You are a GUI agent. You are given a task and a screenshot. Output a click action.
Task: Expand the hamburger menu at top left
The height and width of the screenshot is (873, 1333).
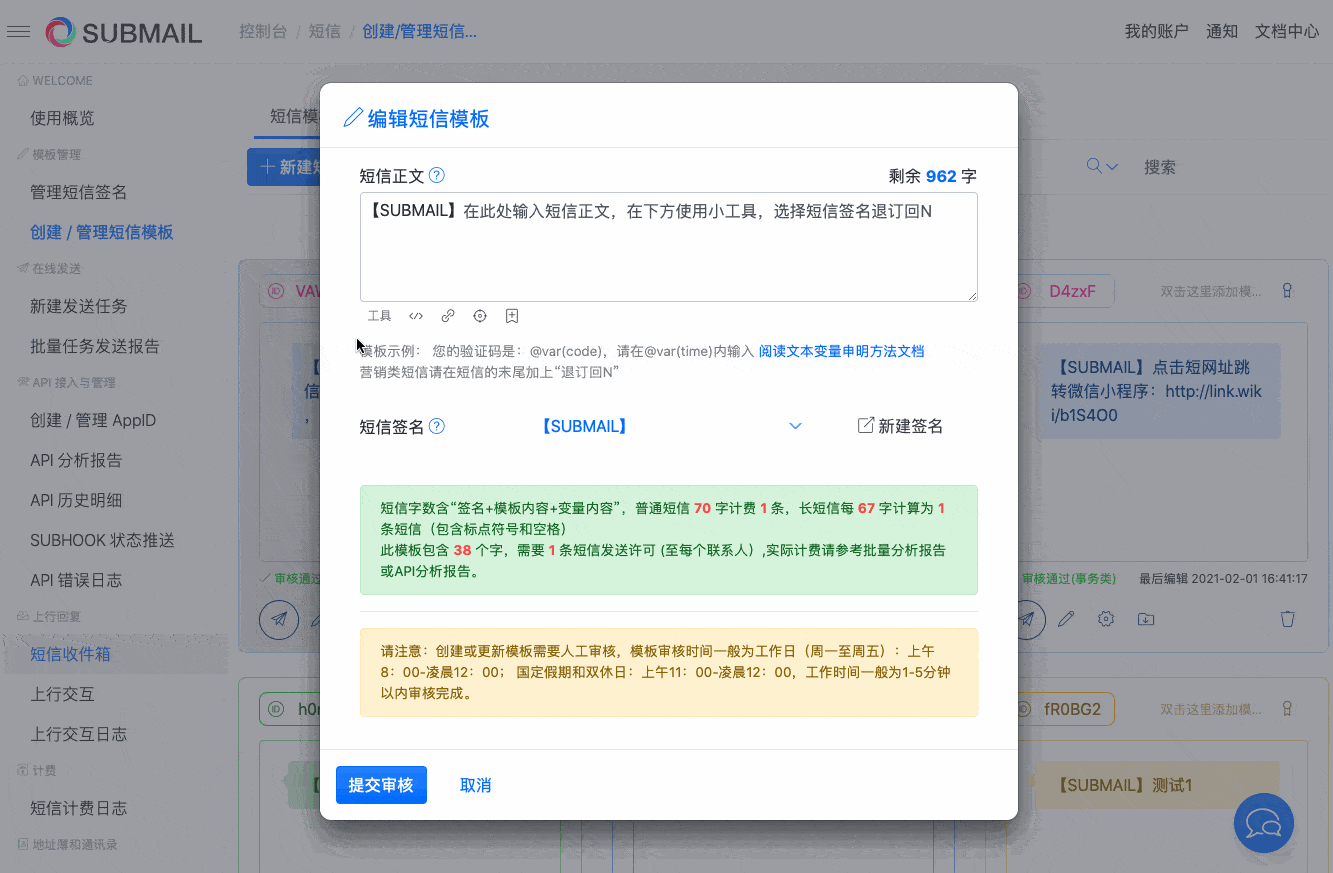pos(18,30)
